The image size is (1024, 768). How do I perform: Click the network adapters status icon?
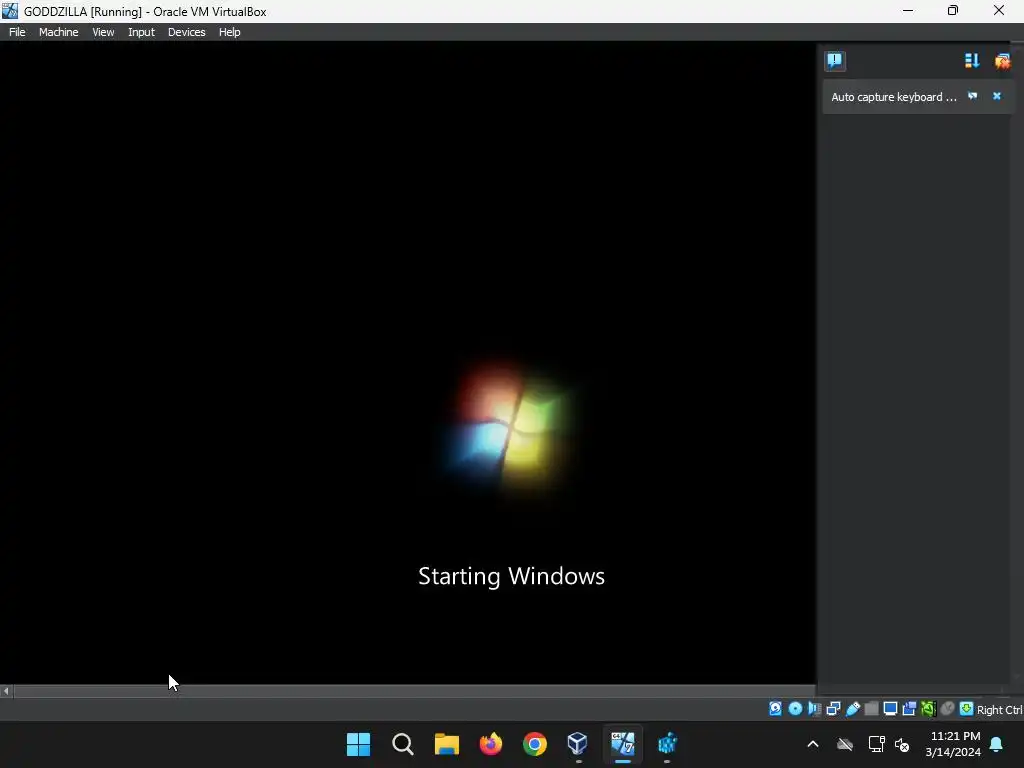tap(833, 709)
